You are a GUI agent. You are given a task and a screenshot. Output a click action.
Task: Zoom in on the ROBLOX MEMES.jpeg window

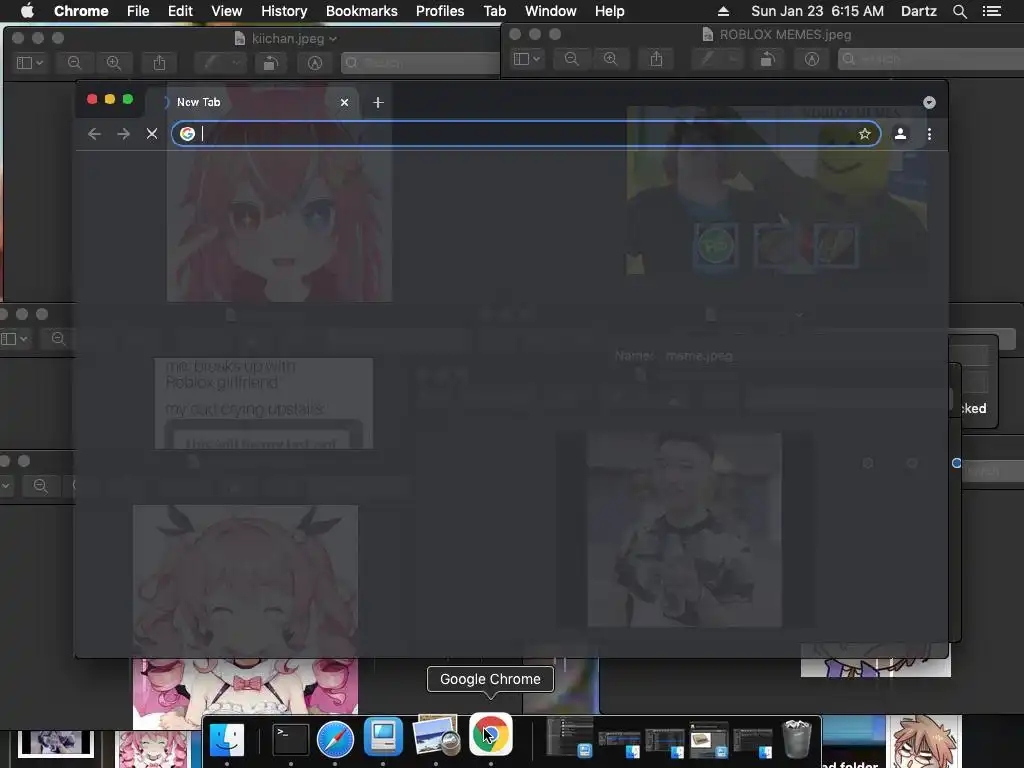pyautogui.click(x=611, y=59)
